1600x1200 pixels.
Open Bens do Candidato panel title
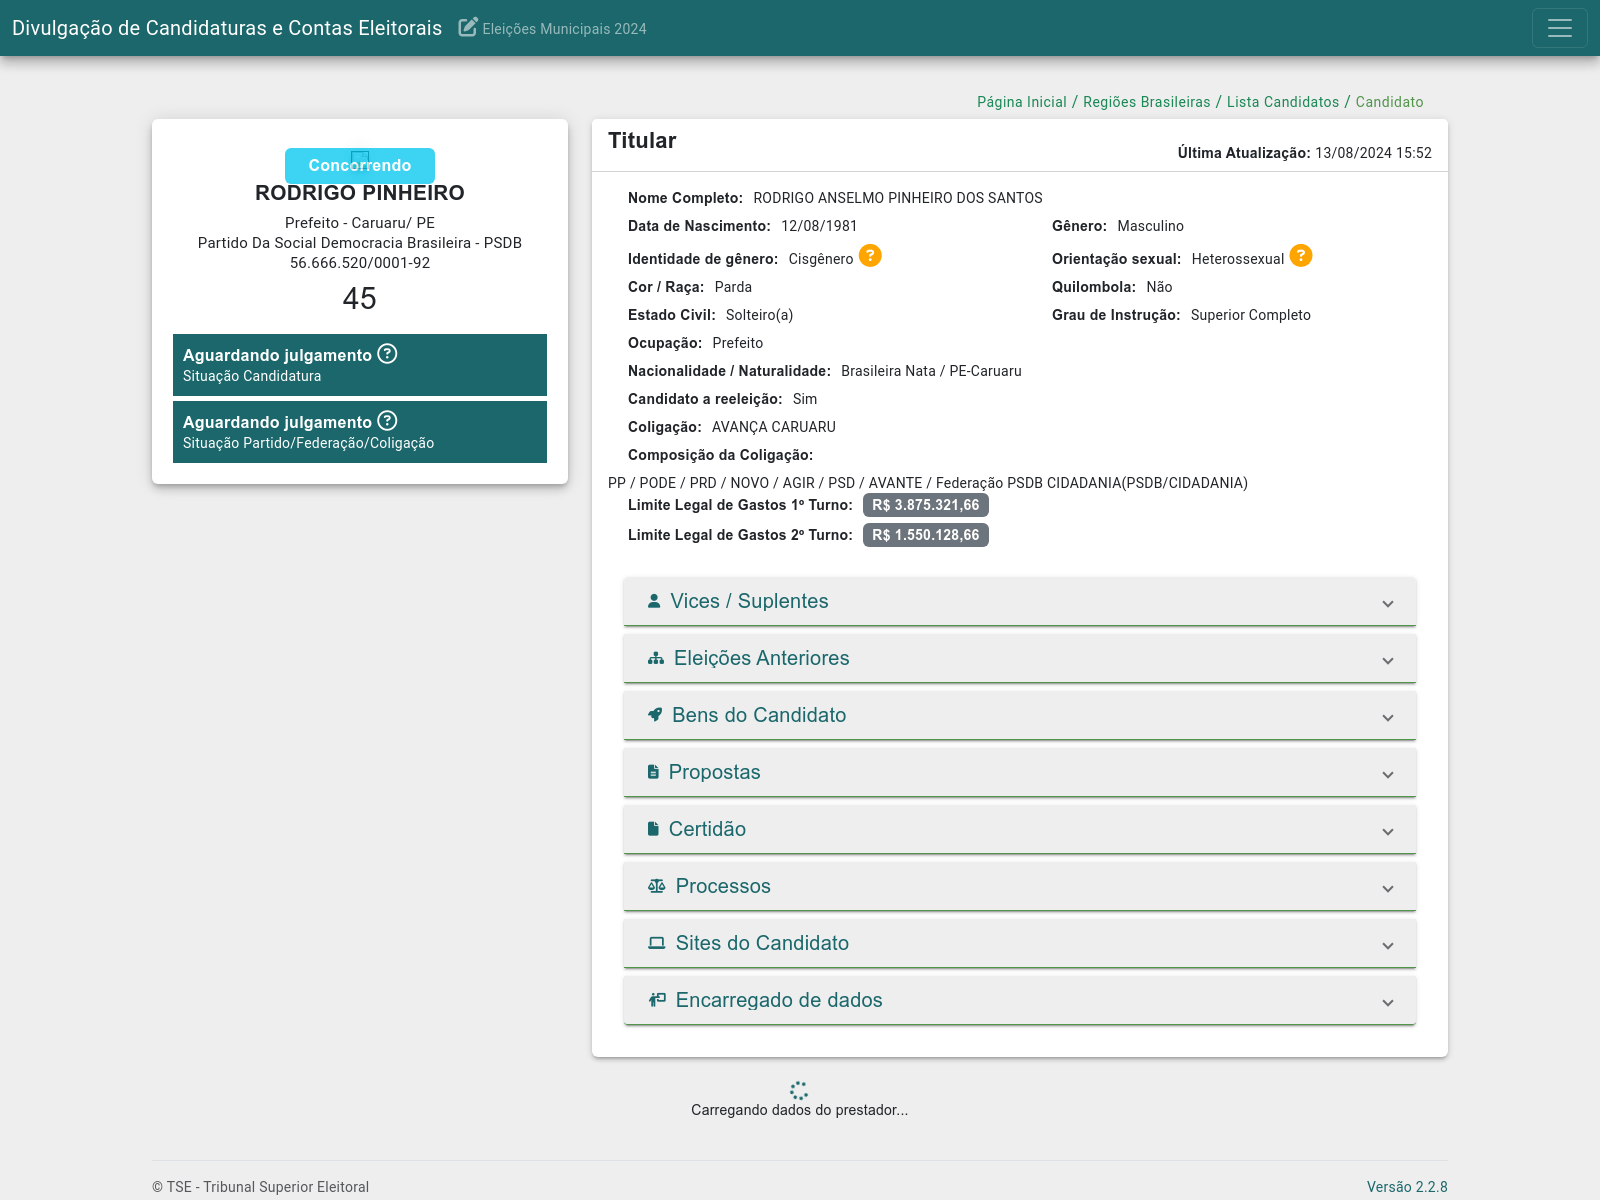(x=759, y=715)
